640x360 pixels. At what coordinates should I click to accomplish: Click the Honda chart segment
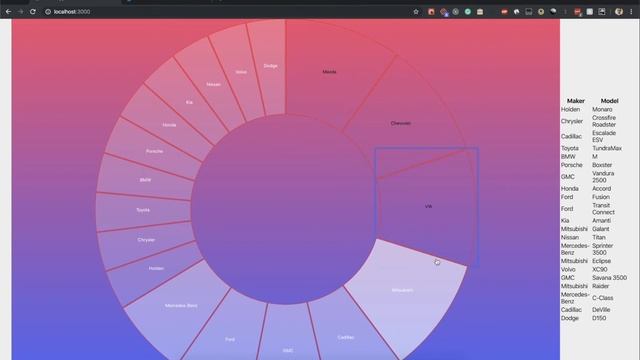[x=169, y=125]
